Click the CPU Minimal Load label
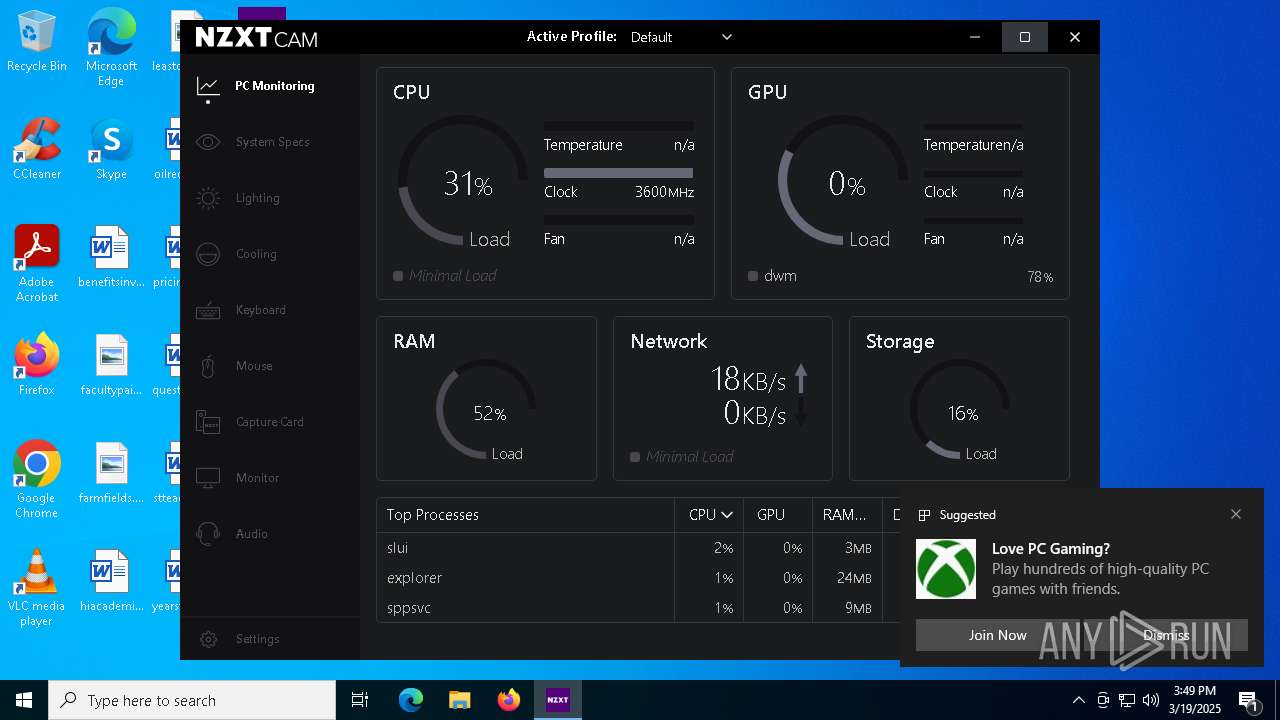The image size is (1280, 720). tap(452, 276)
